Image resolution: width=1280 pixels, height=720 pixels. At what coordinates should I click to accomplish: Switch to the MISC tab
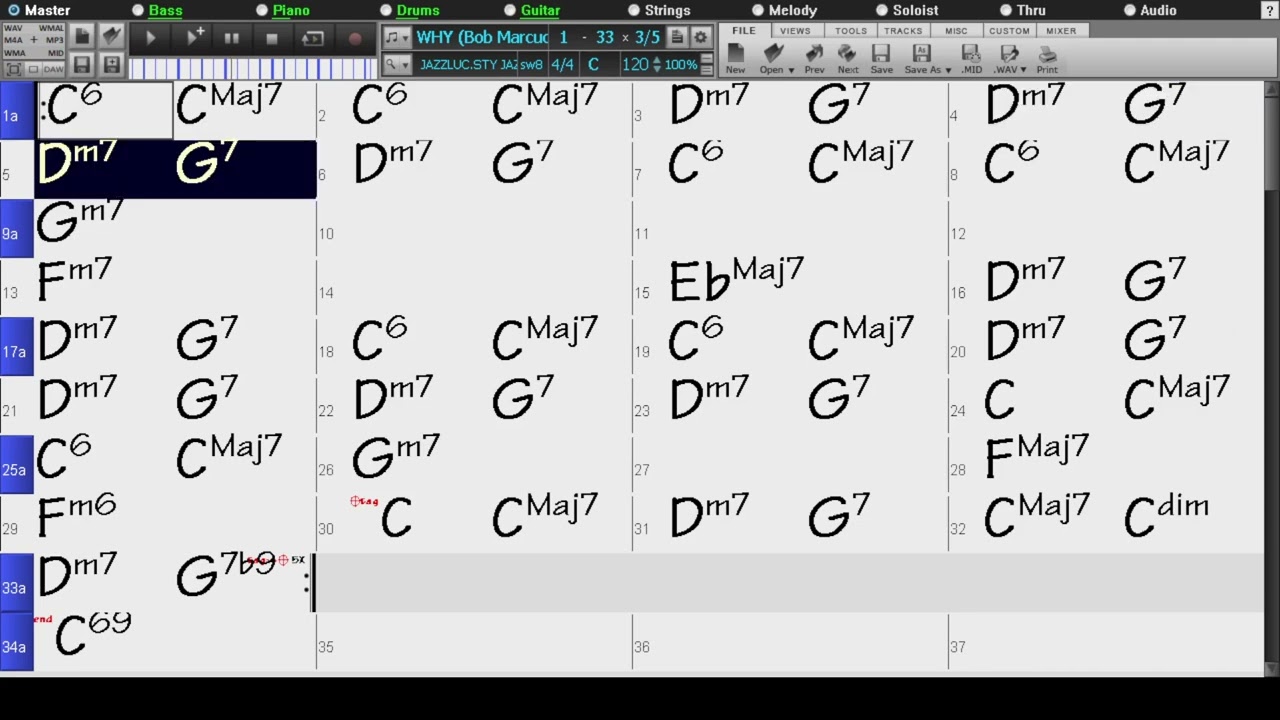click(956, 31)
